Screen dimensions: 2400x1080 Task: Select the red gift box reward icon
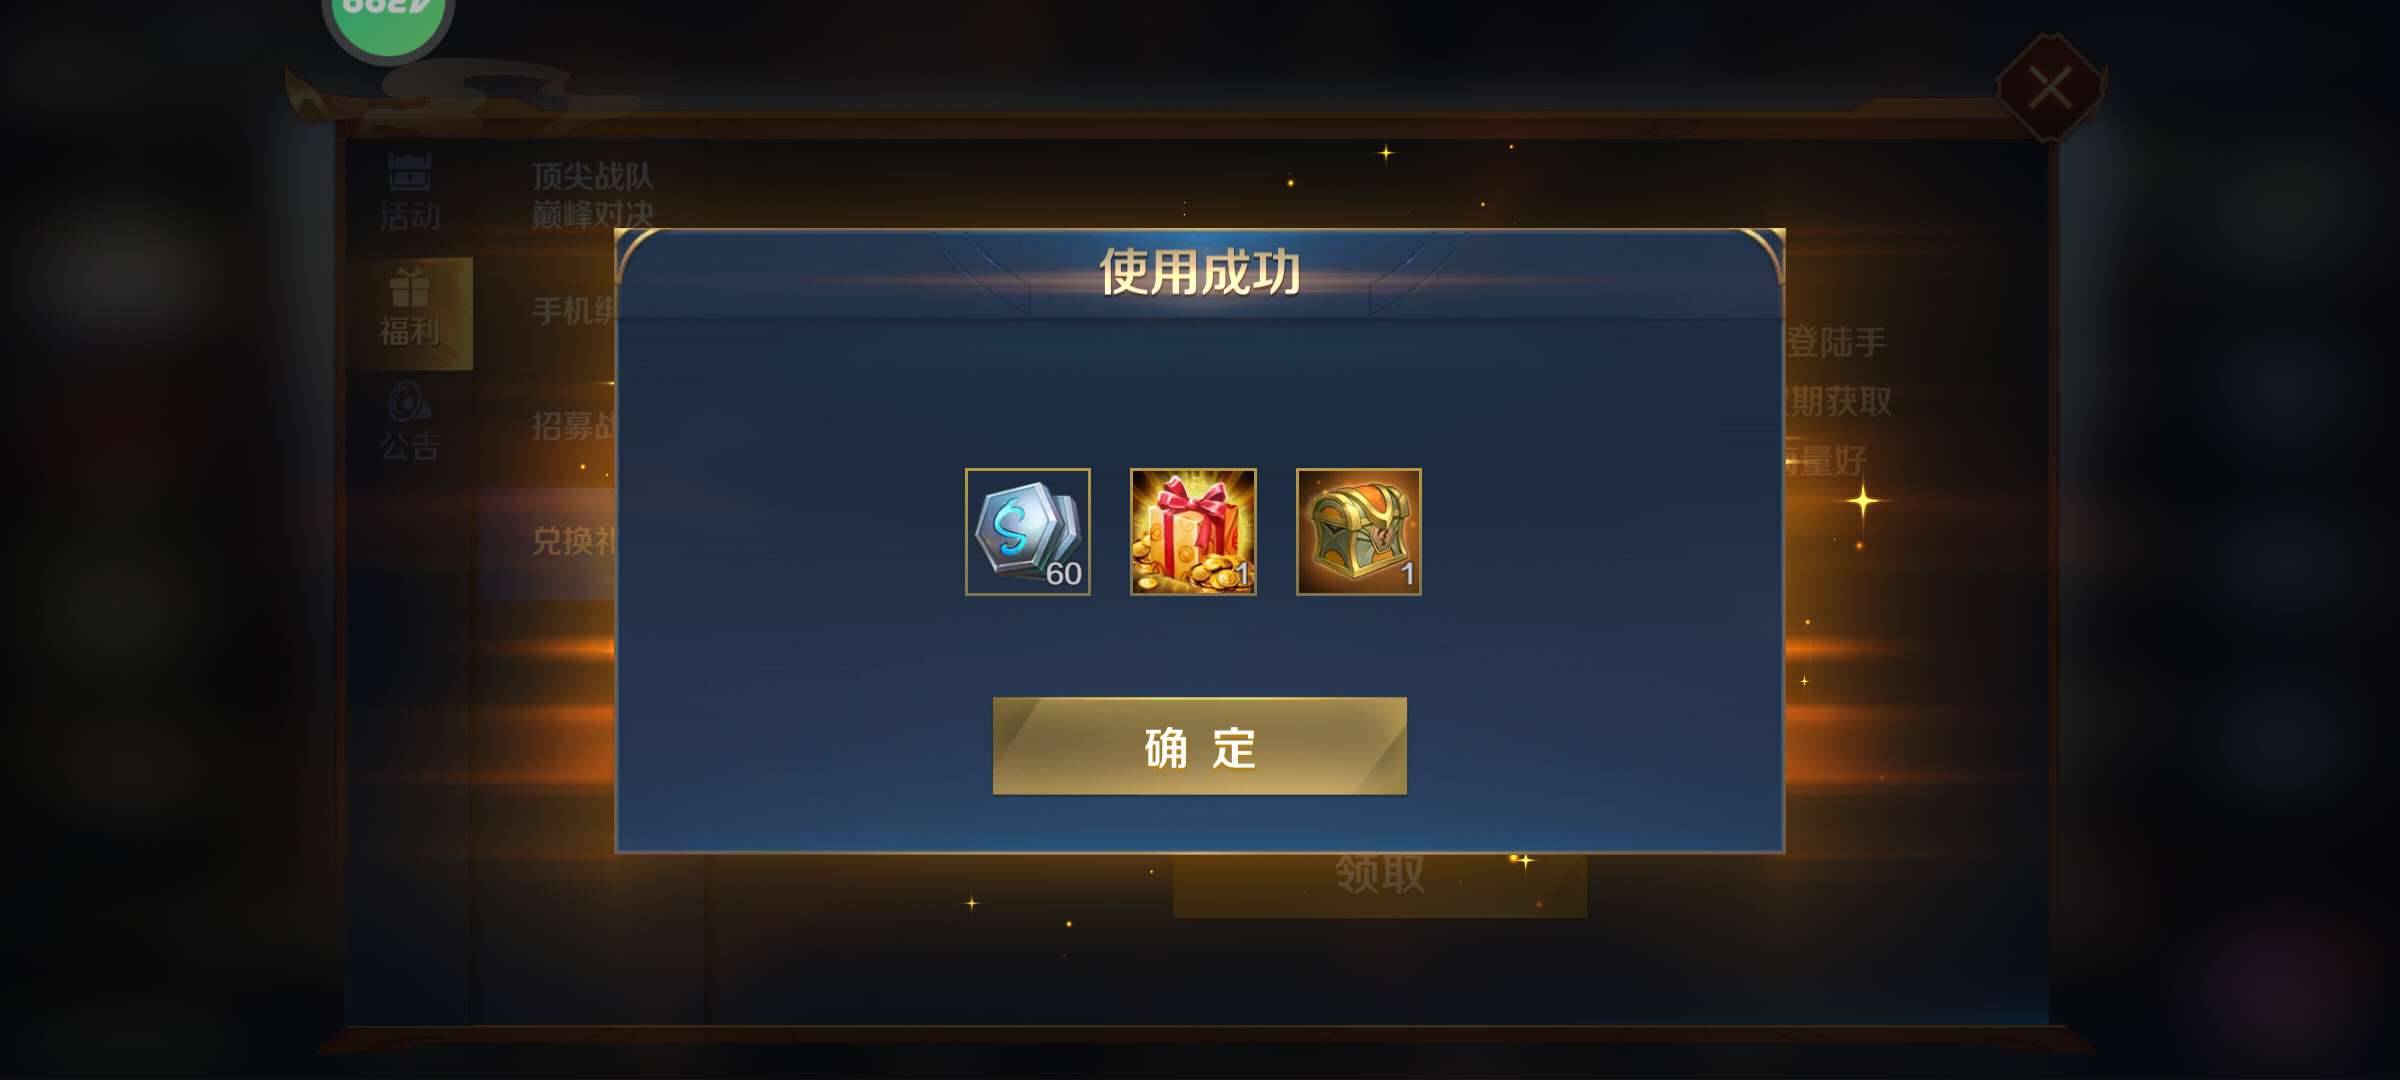pos(1193,532)
